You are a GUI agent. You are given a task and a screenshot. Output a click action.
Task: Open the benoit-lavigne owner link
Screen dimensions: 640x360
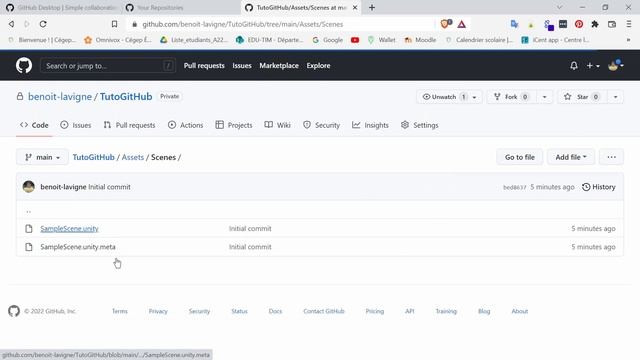click(x=60, y=97)
